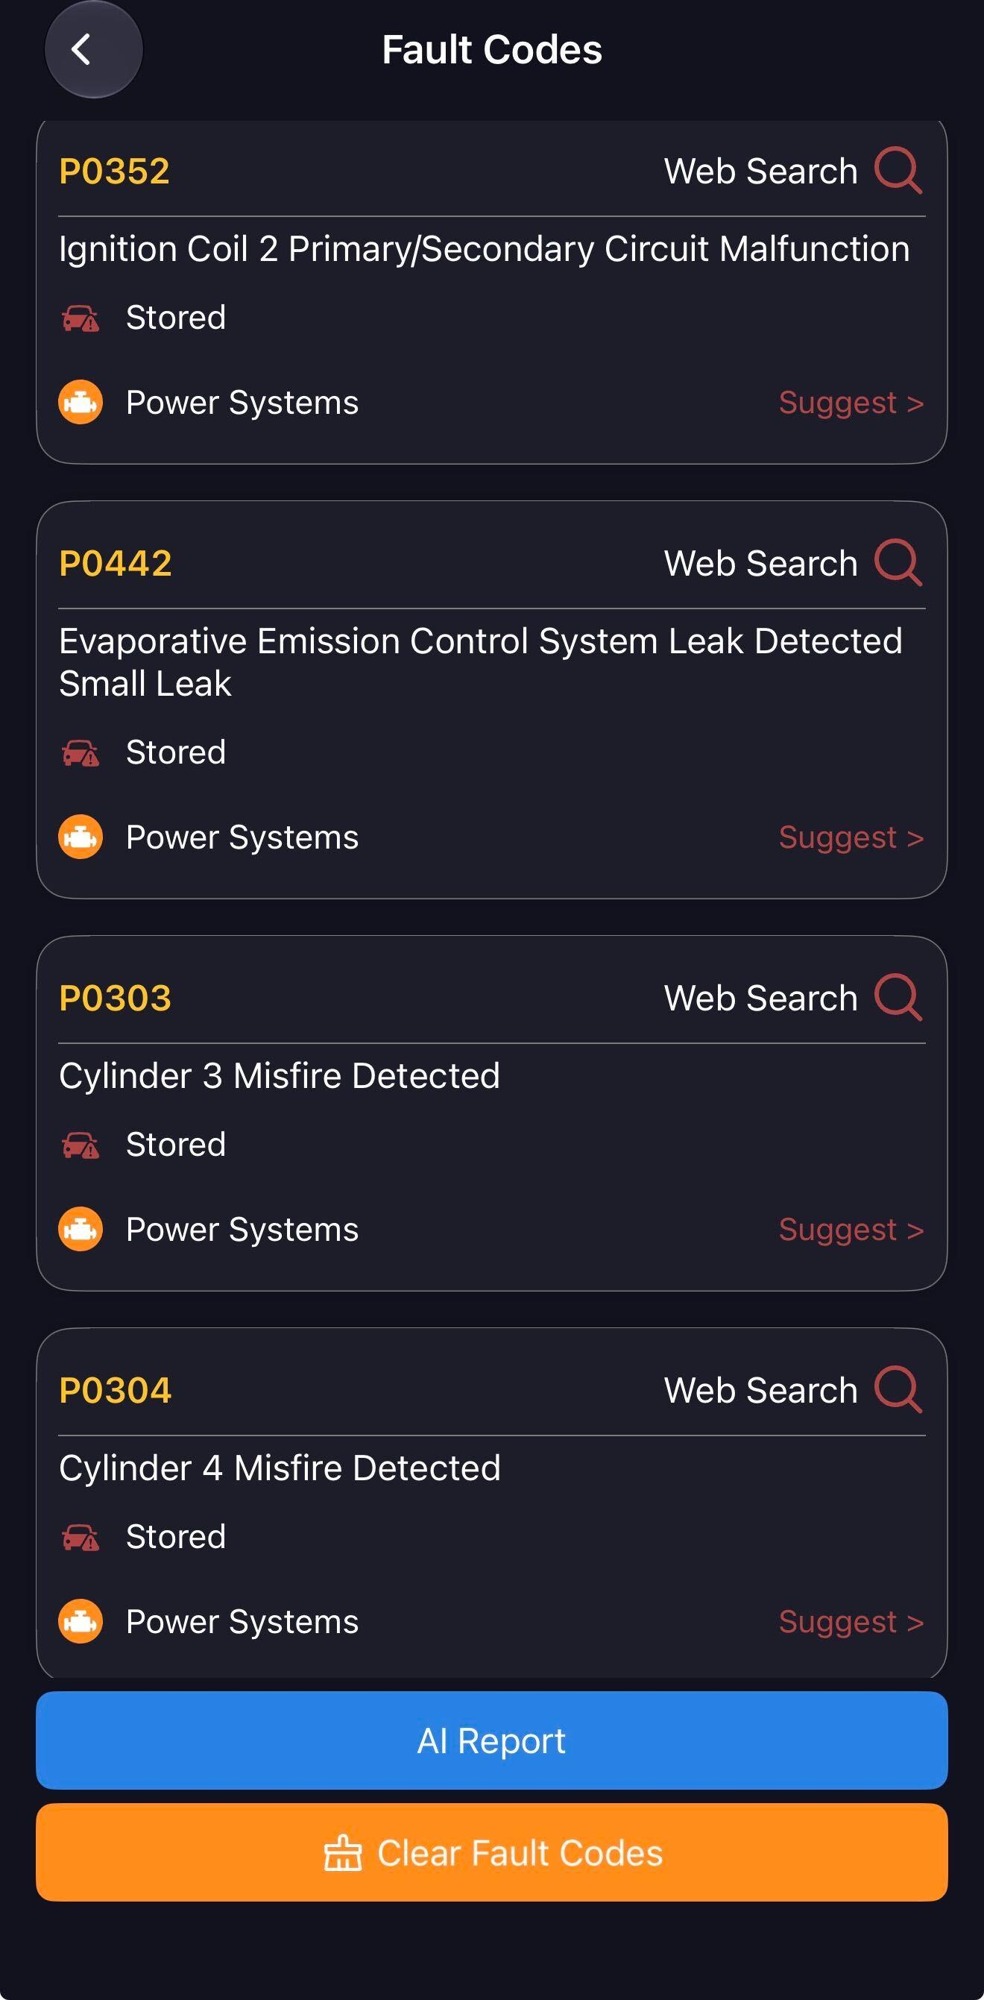Tap Web Search text for P0303

(761, 998)
